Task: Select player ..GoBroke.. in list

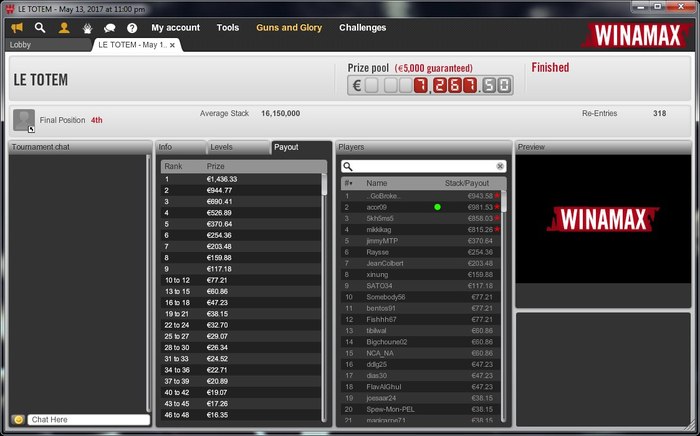Action: click(x=421, y=196)
